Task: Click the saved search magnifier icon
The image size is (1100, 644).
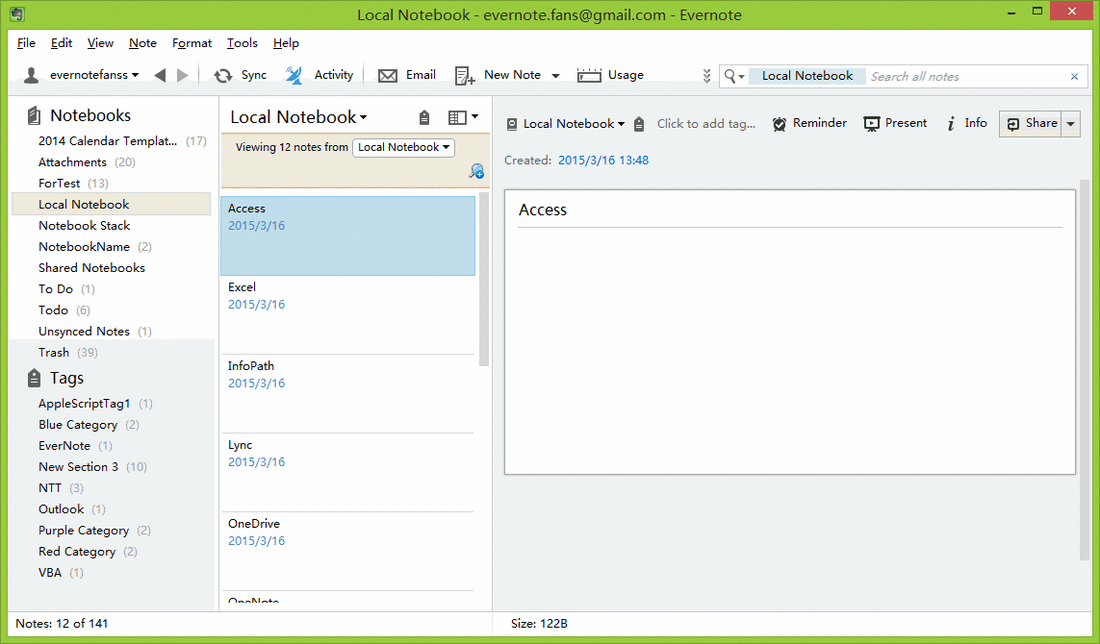Action: click(476, 170)
